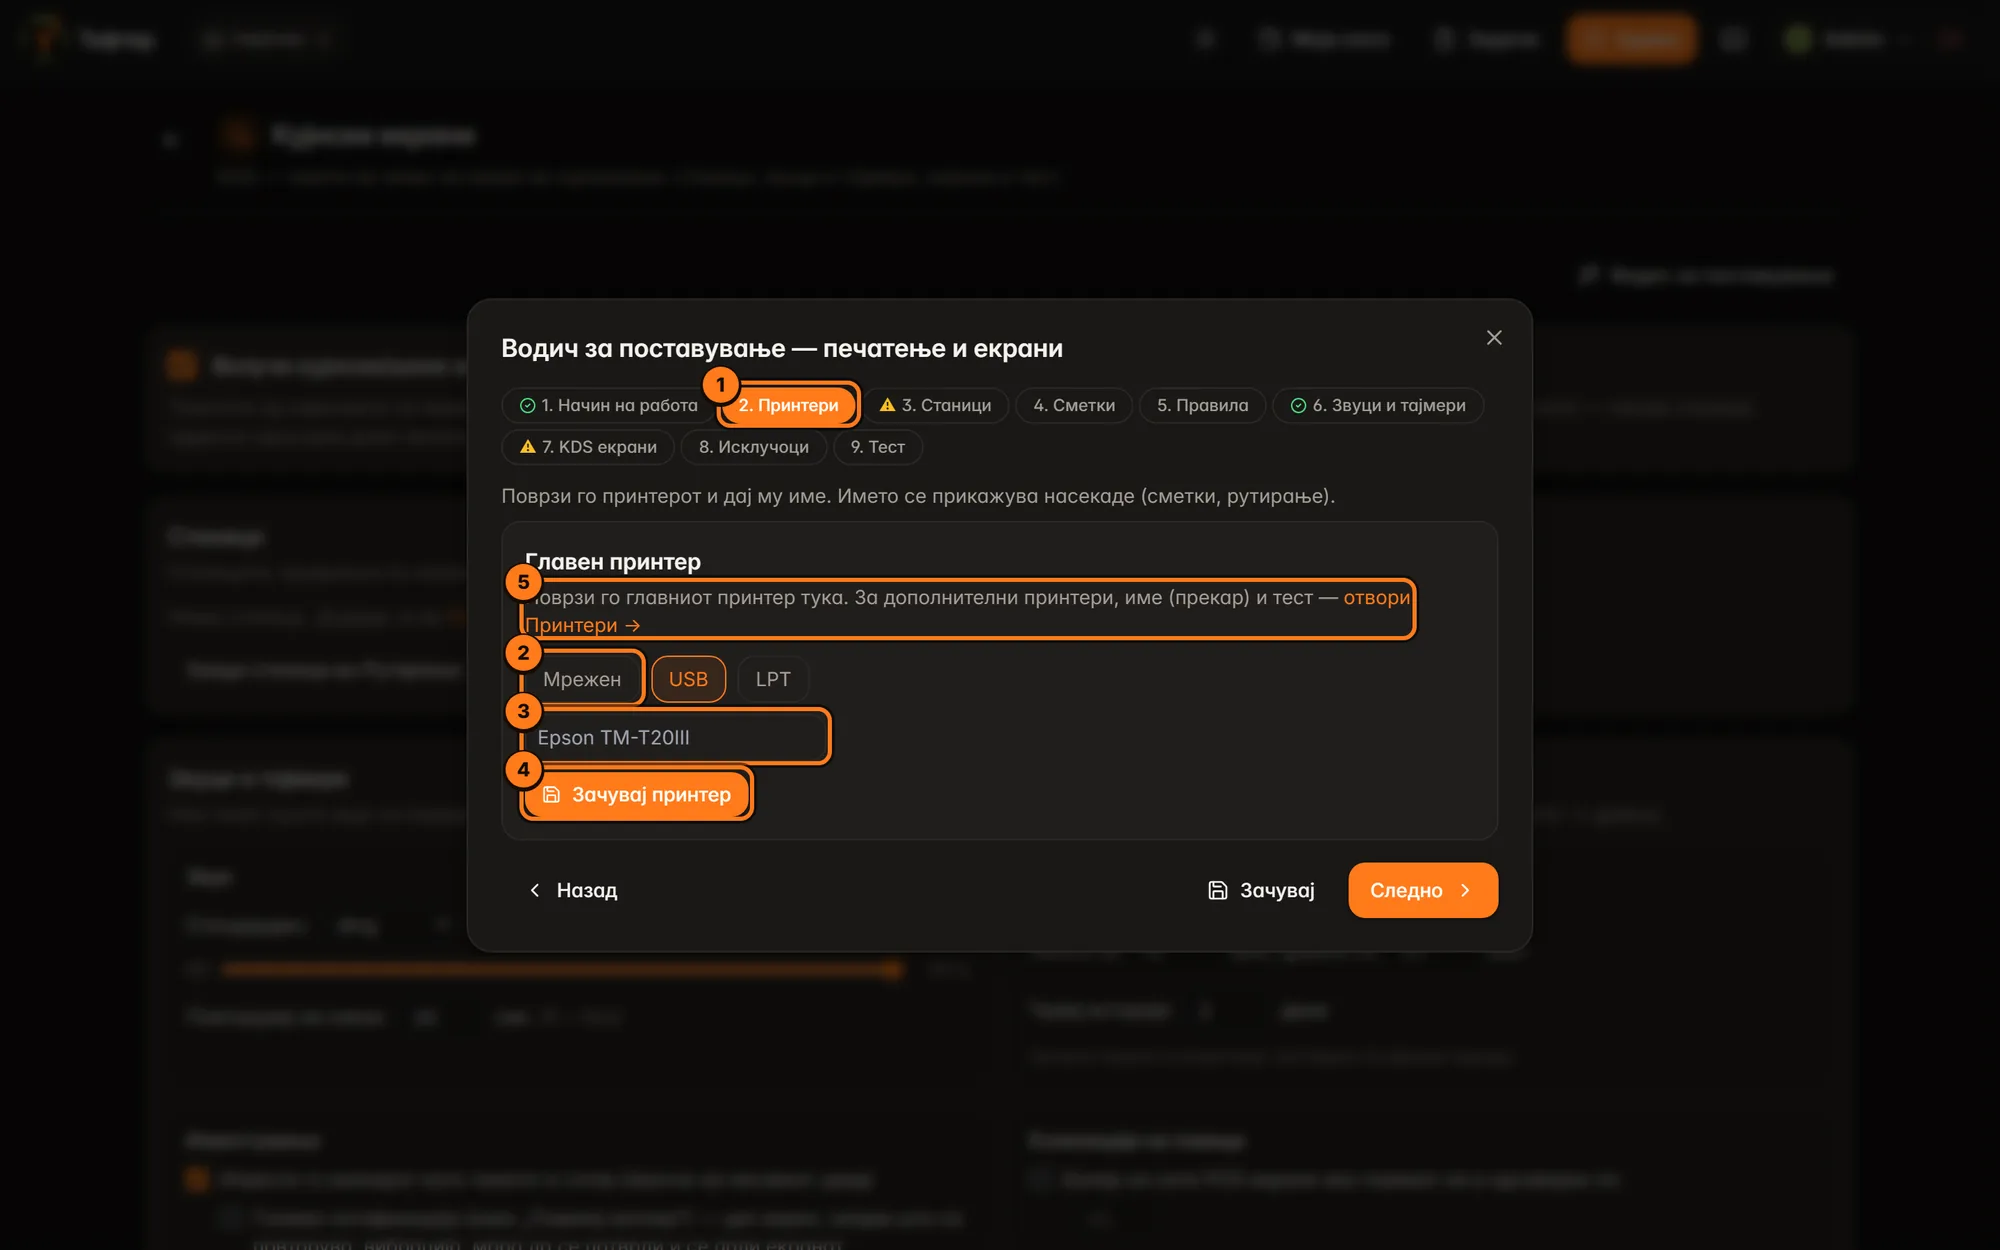
Task: Select the 2. Принтери step tab
Action: 788,405
